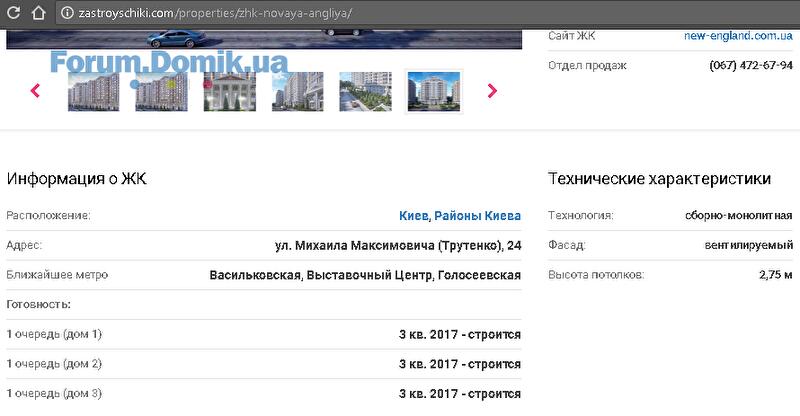Click the Отдел продаж label
The width and height of the screenshot is (800, 416).
click(x=587, y=65)
